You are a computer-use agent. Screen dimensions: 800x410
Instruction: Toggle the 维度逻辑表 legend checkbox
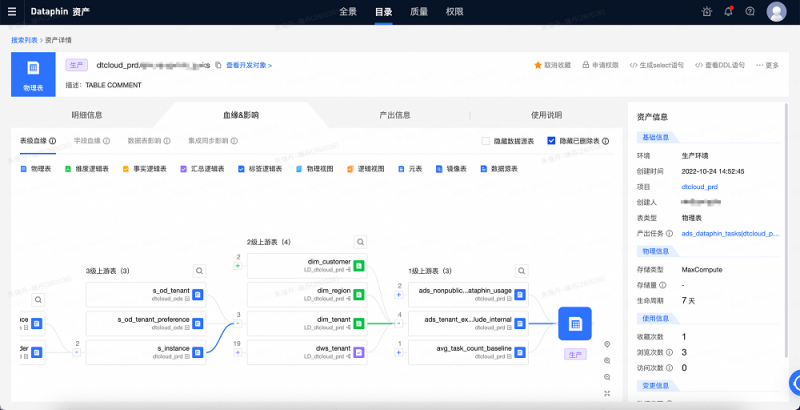(x=70, y=169)
